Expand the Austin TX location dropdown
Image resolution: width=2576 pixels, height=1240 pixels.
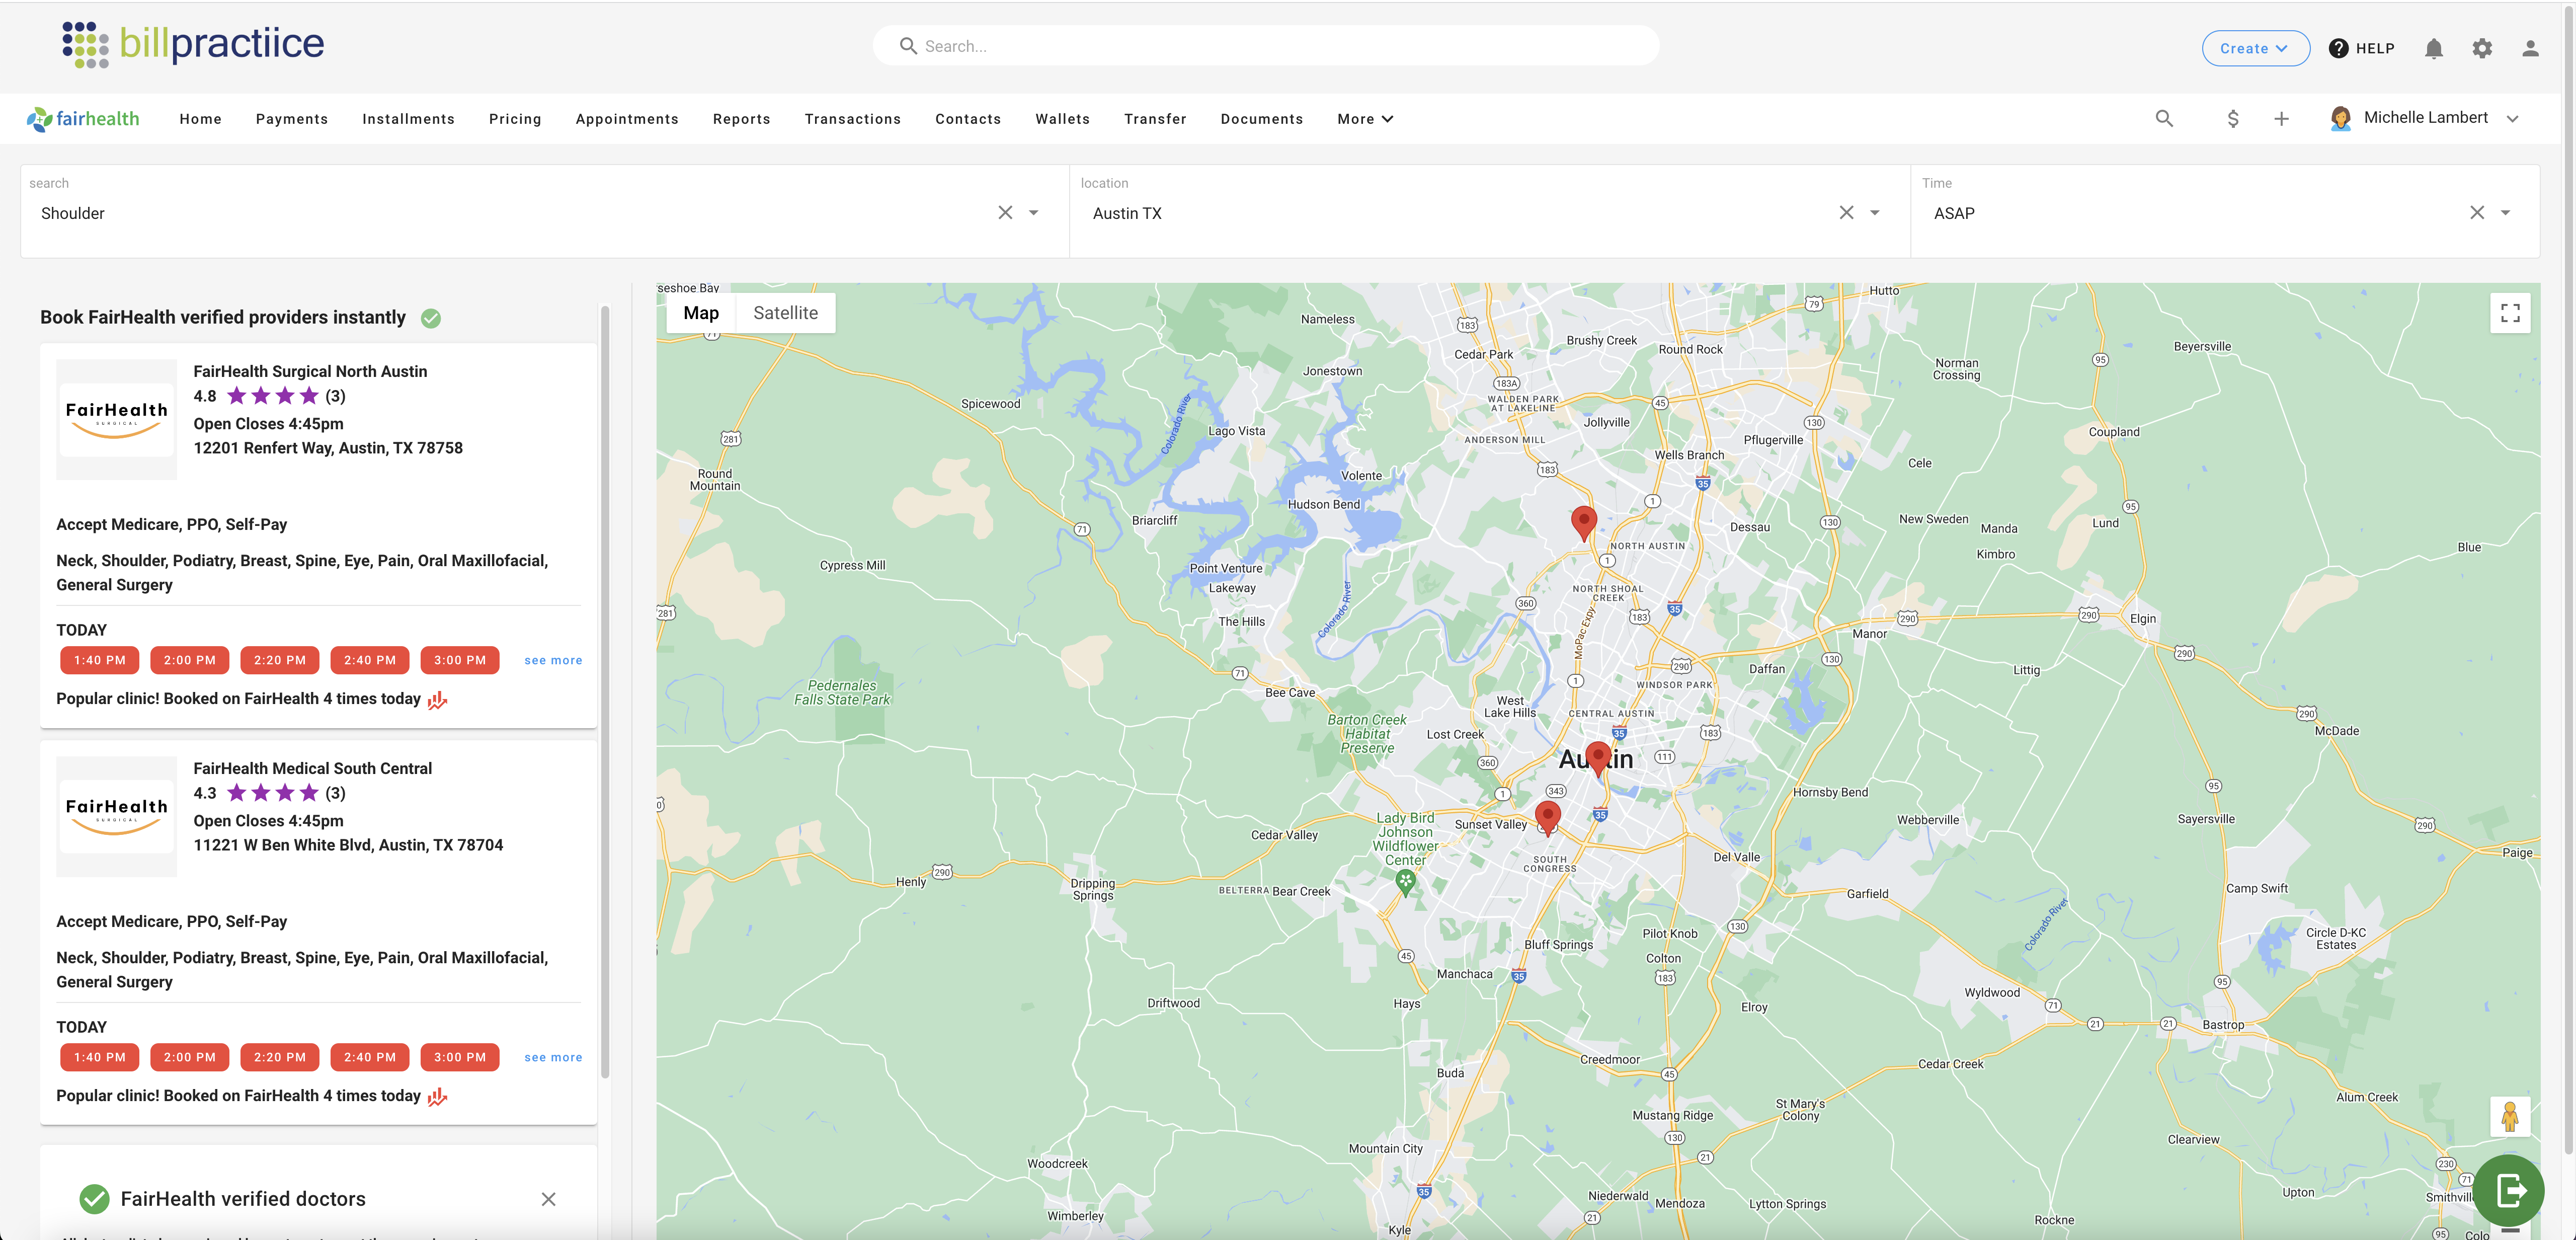pyautogui.click(x=1874, y=213)
